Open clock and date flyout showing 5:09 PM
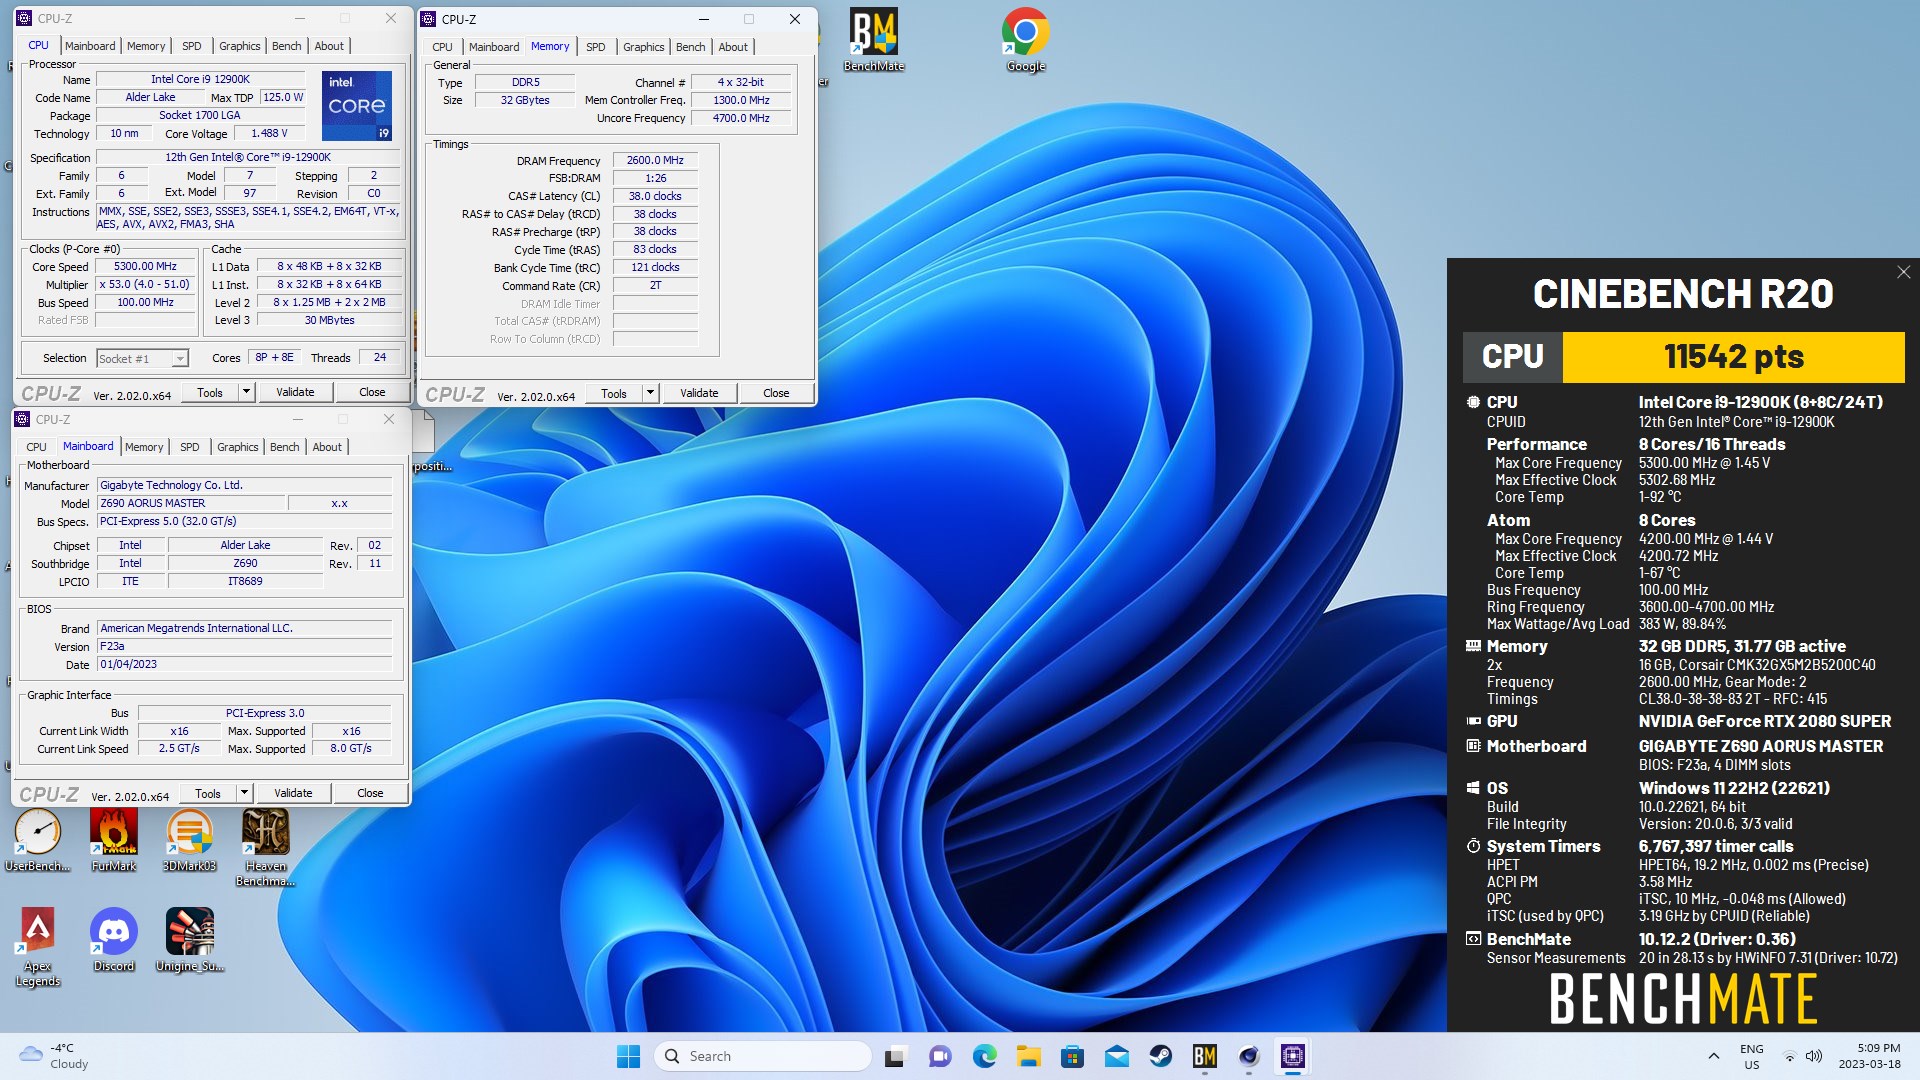This screenshot has height=1080, width=1920. [x=1868, y=1056]
